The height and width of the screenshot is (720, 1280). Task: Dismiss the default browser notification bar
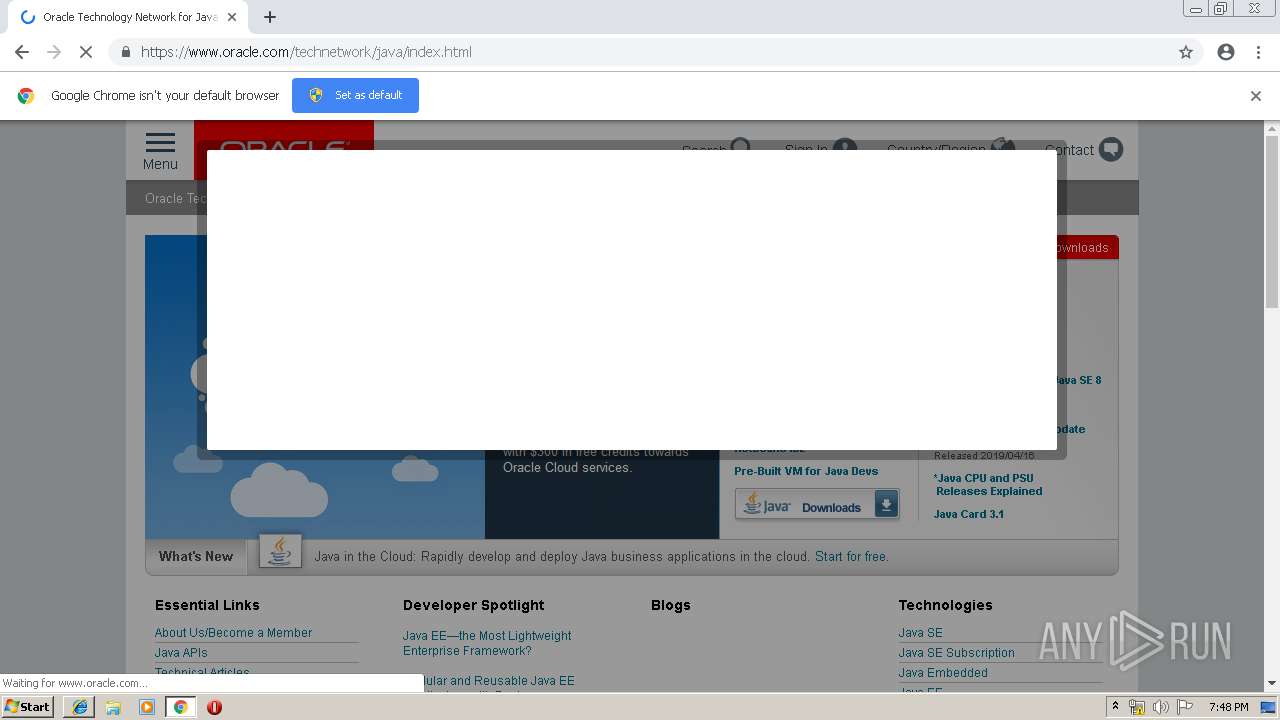click(1256, 96)
